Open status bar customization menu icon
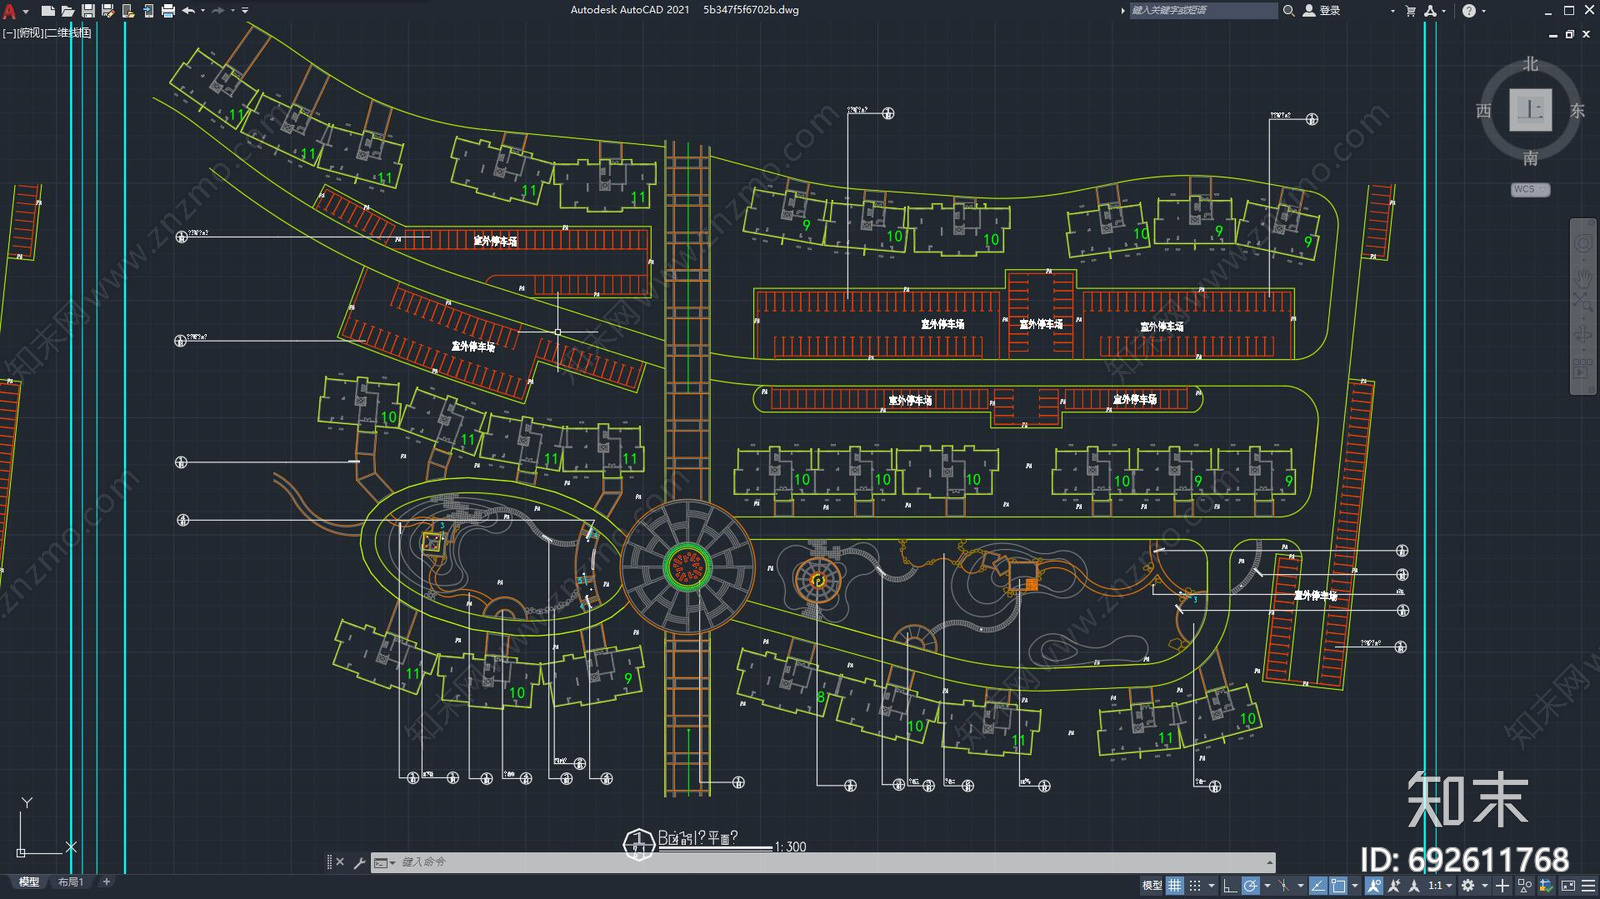 [x=1588, y=885]
